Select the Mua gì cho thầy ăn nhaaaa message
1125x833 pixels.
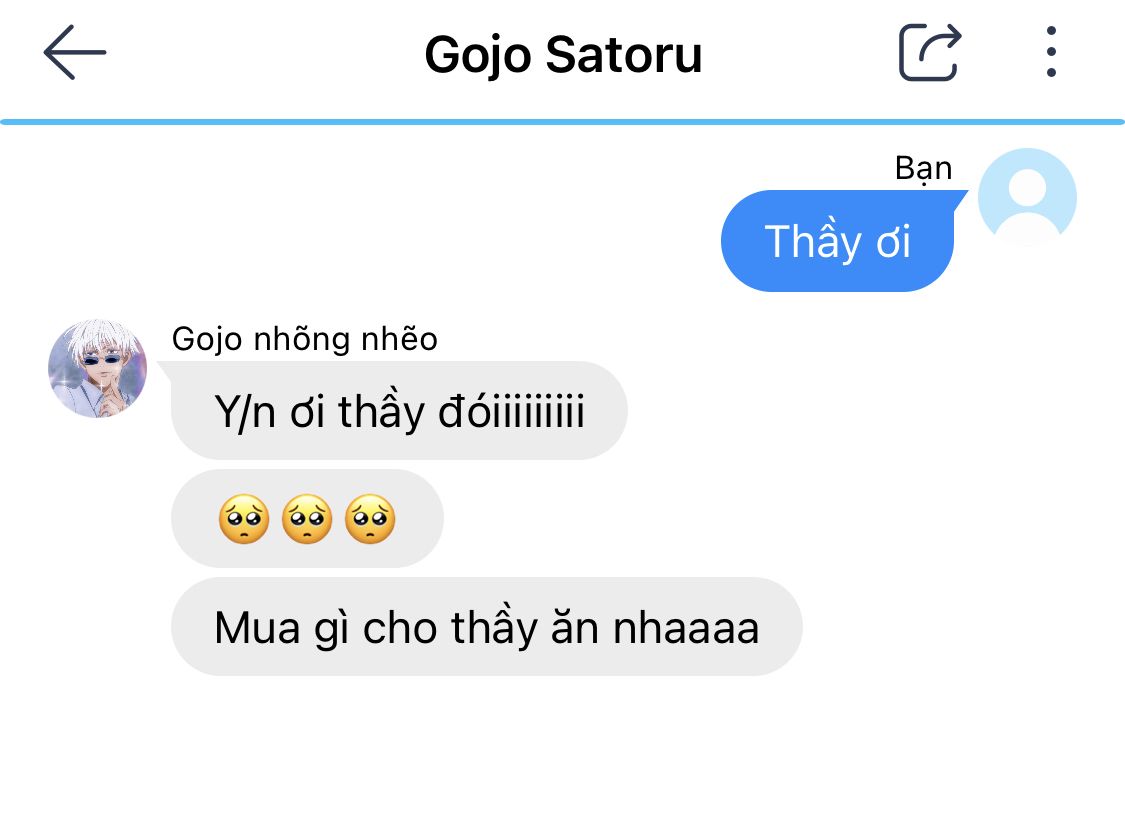[486, 627]
